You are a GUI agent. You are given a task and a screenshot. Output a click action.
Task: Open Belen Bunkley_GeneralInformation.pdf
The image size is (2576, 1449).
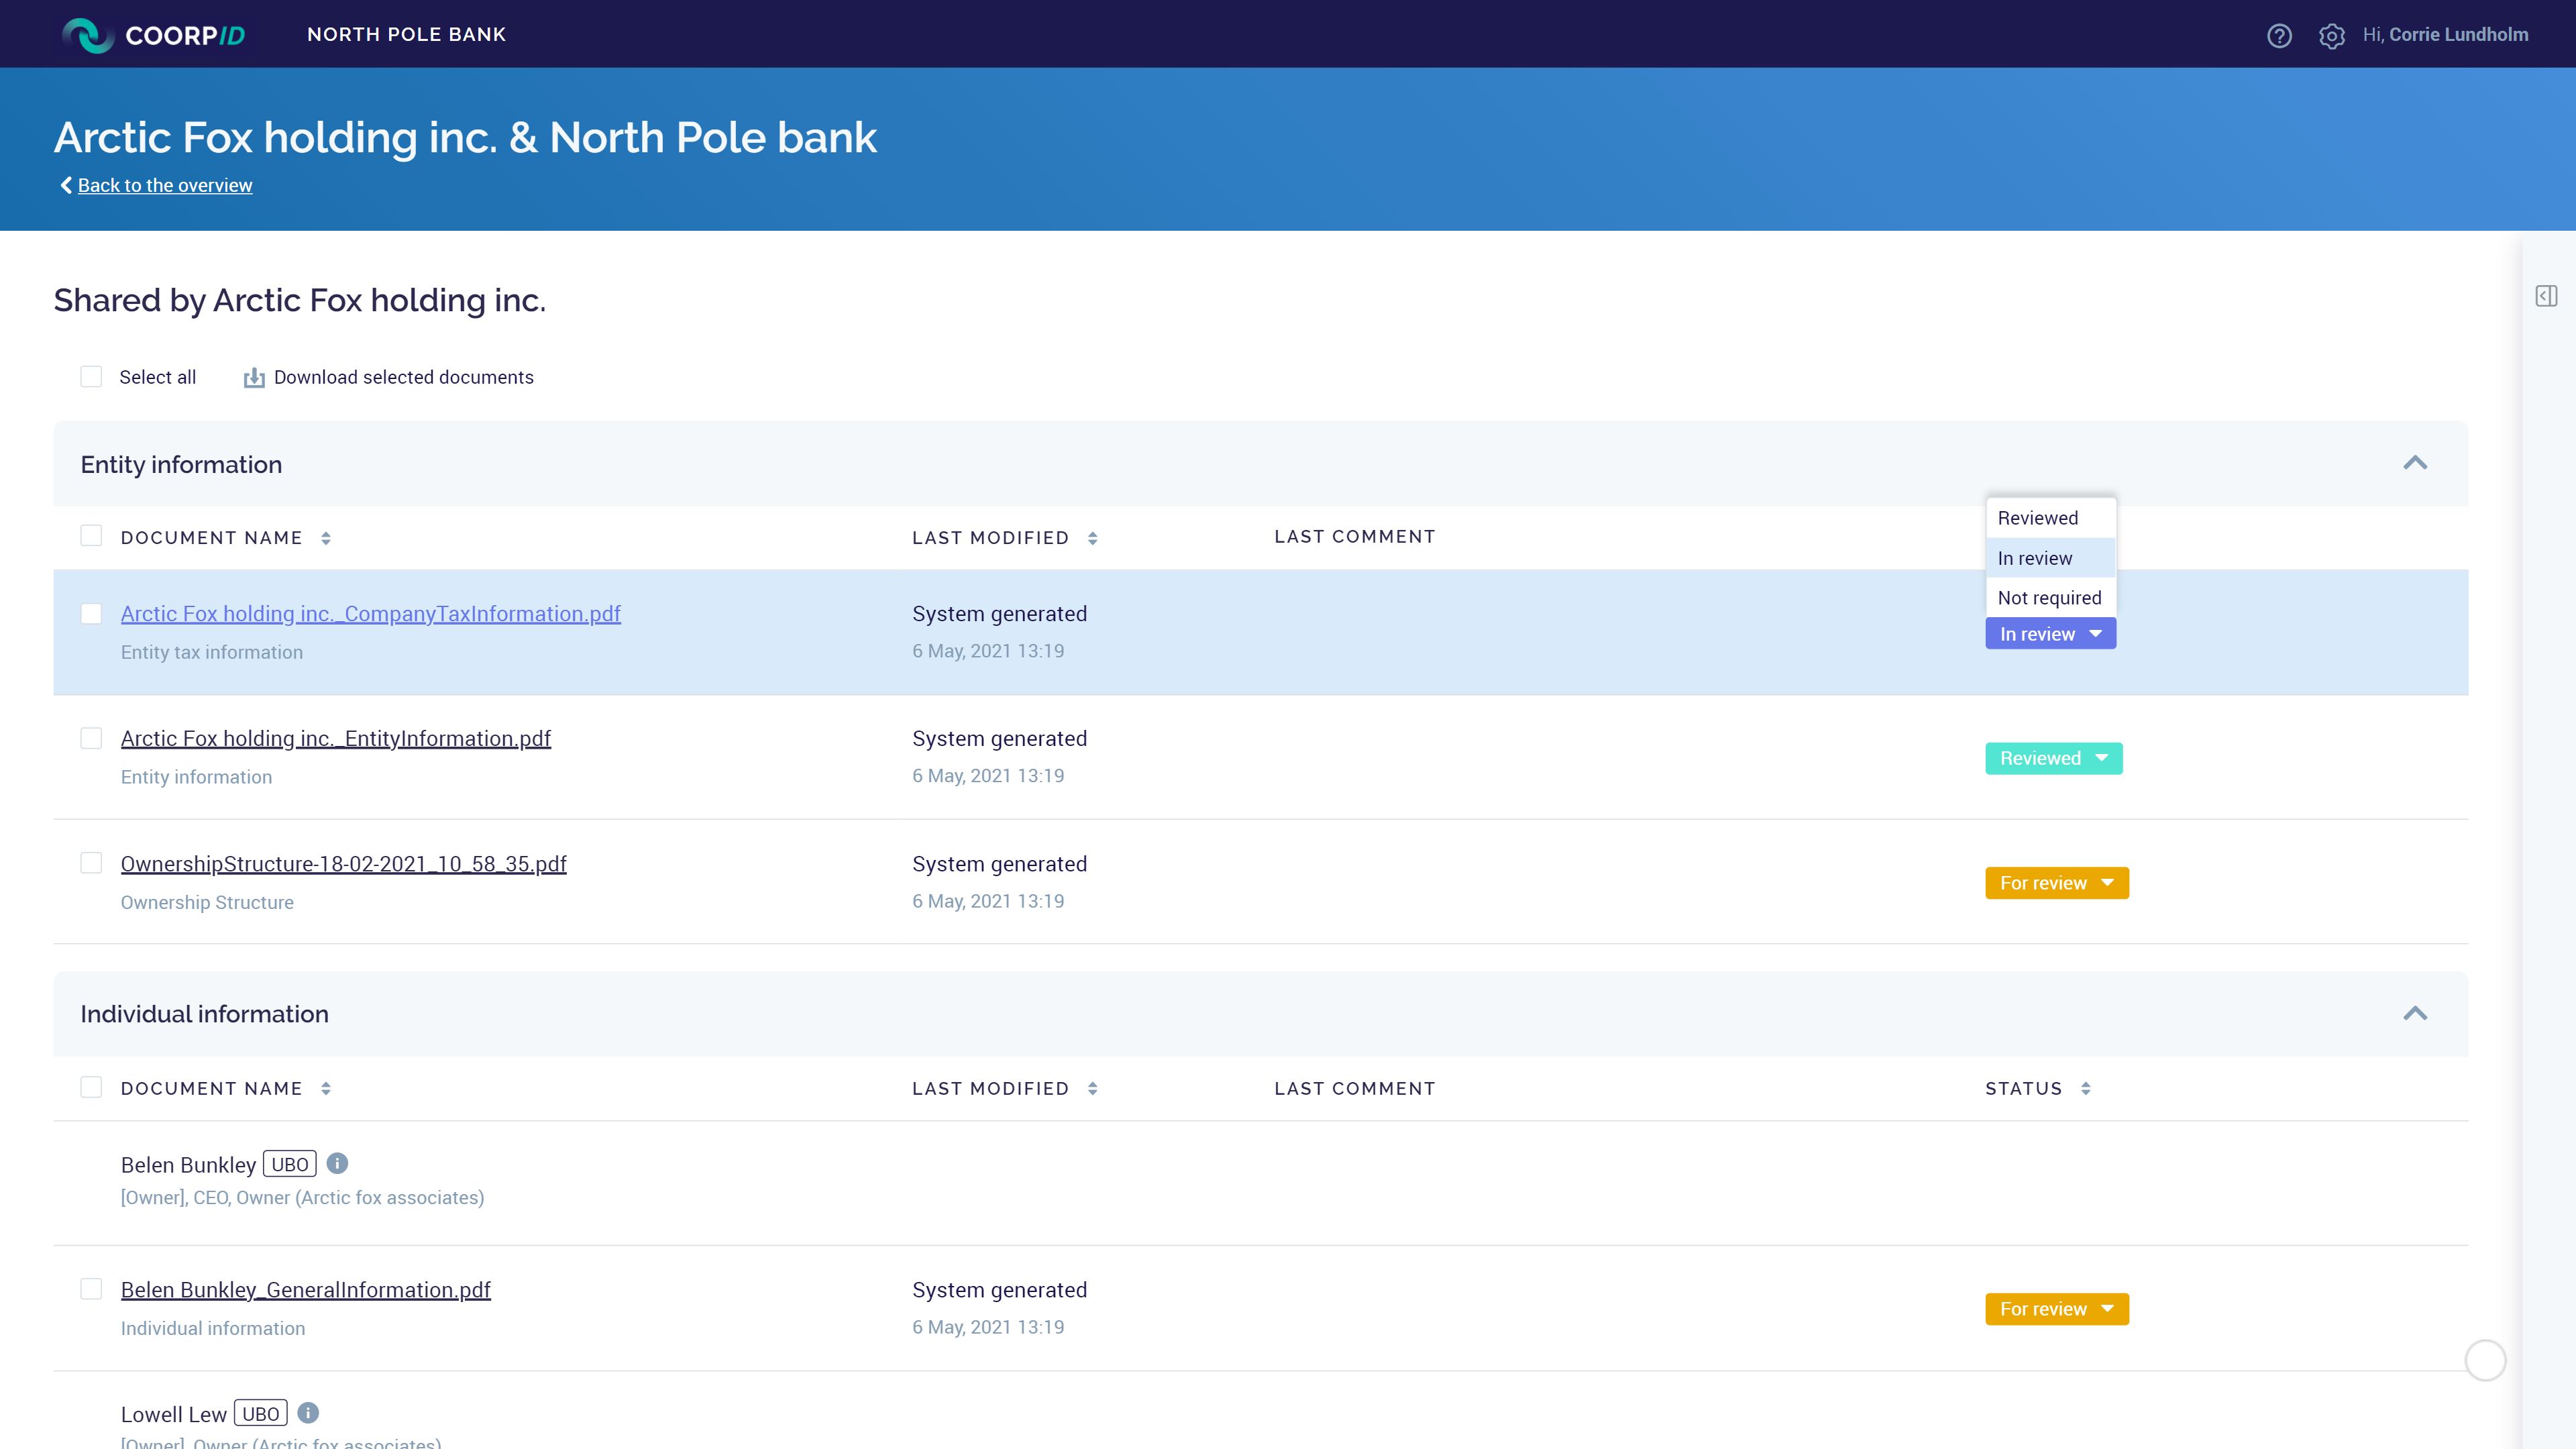pyautogui.click(x=306, y=1290)
